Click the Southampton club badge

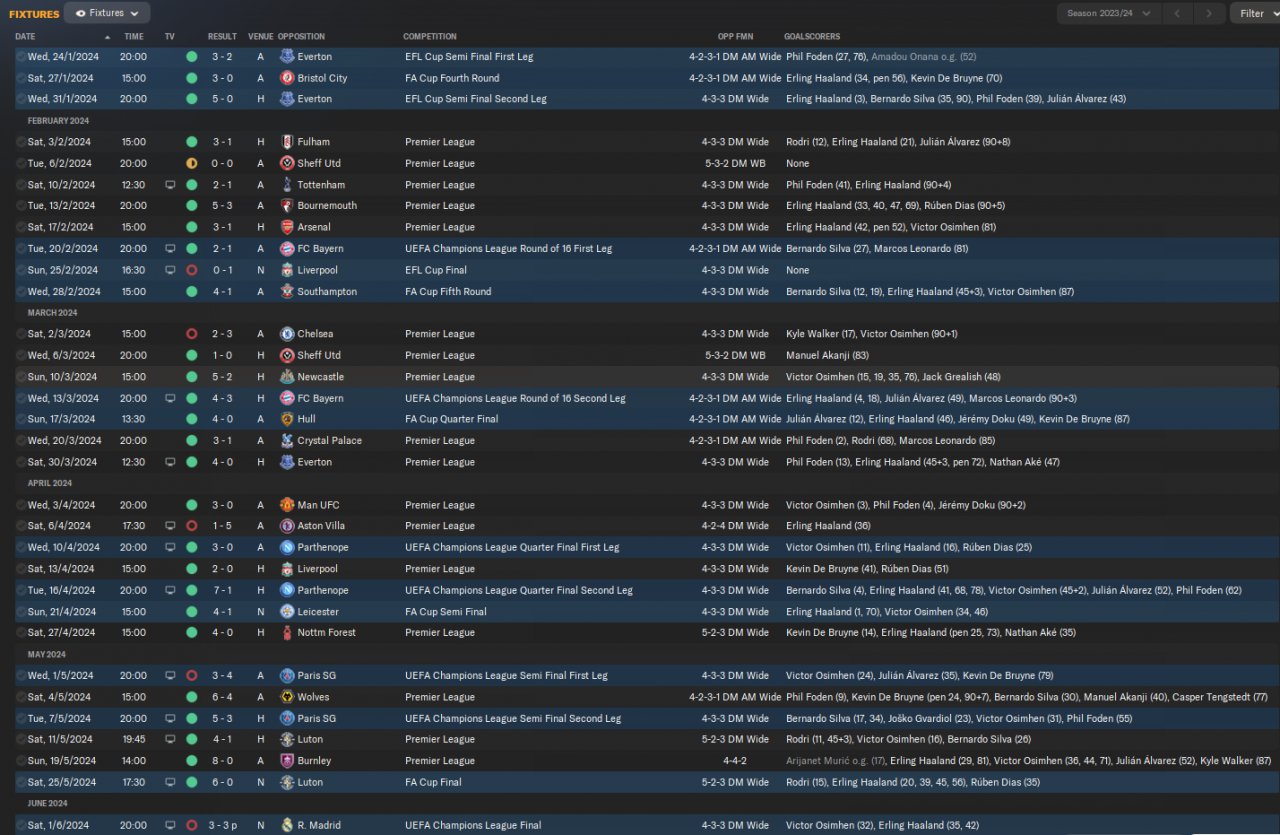coord(287,292)
